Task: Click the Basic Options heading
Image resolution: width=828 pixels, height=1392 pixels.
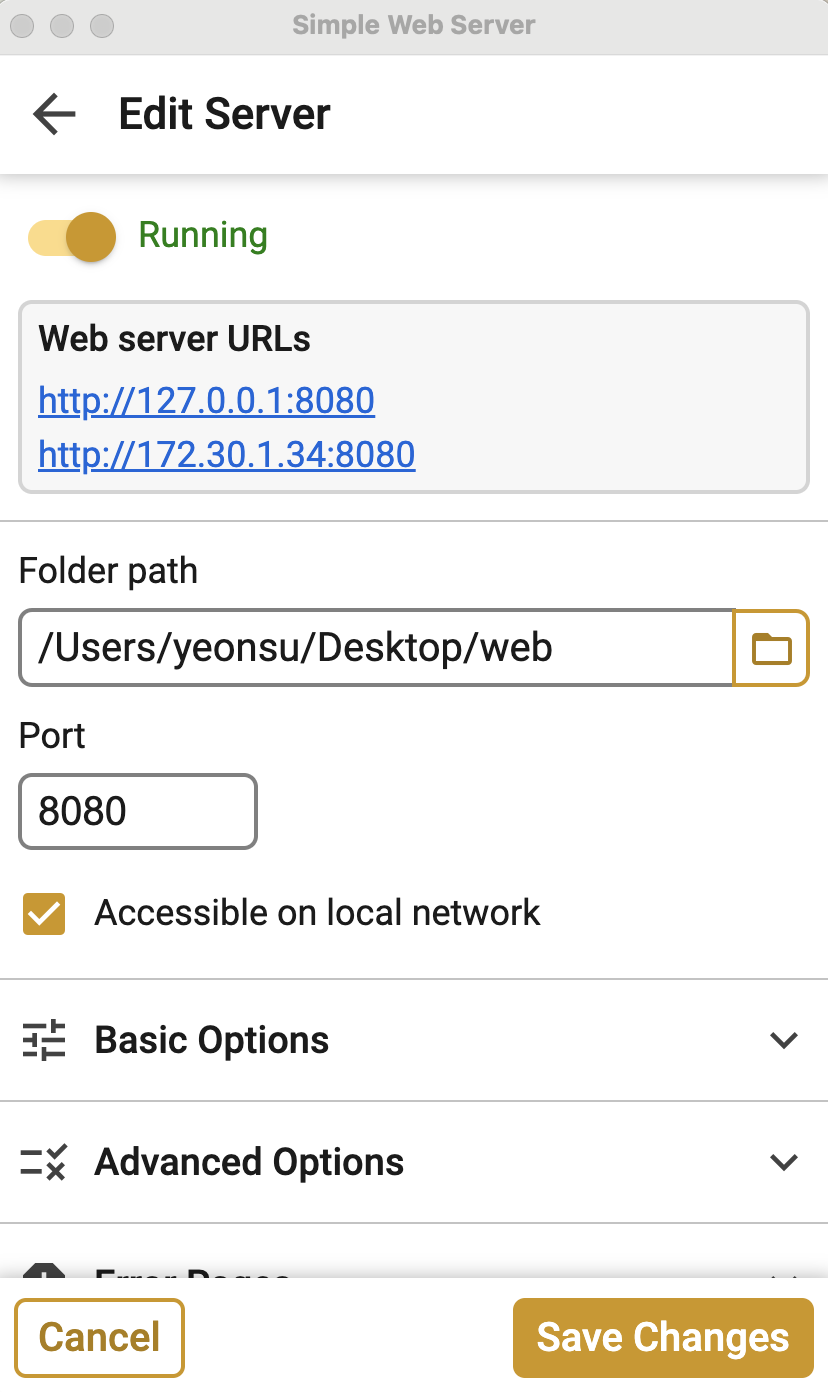Action: pos(212,1040)
